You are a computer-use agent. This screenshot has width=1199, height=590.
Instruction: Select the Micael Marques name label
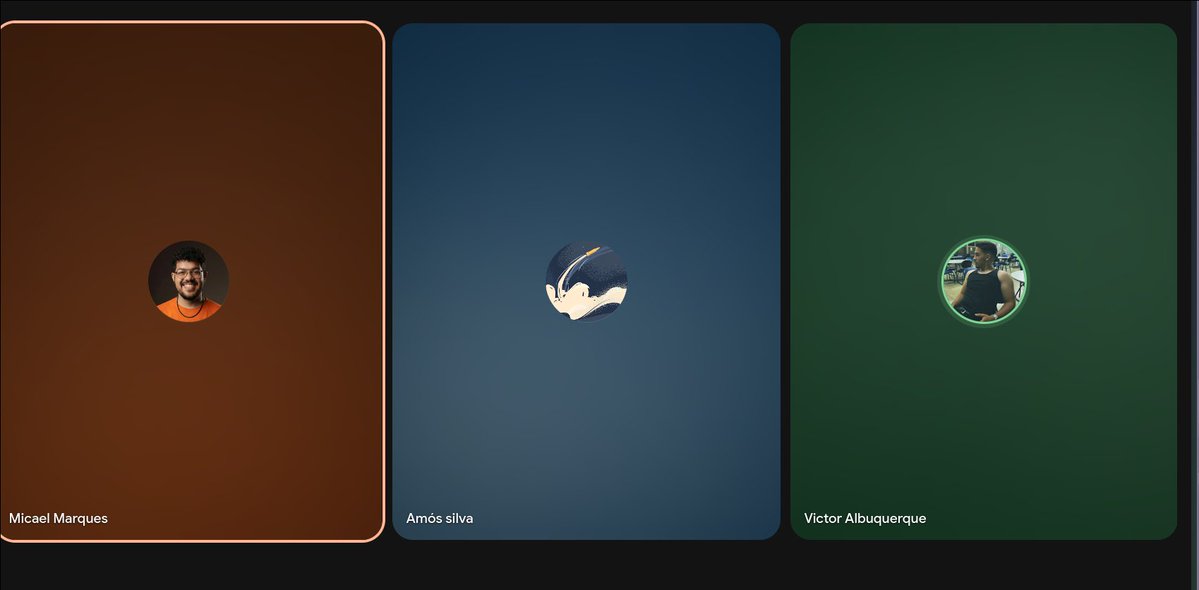(58, 518)
